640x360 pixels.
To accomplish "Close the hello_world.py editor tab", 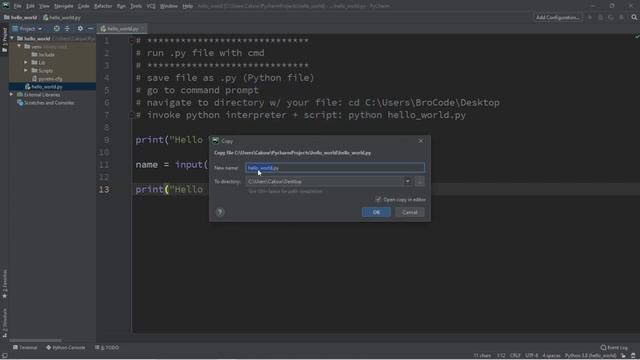I will point(142,29).
